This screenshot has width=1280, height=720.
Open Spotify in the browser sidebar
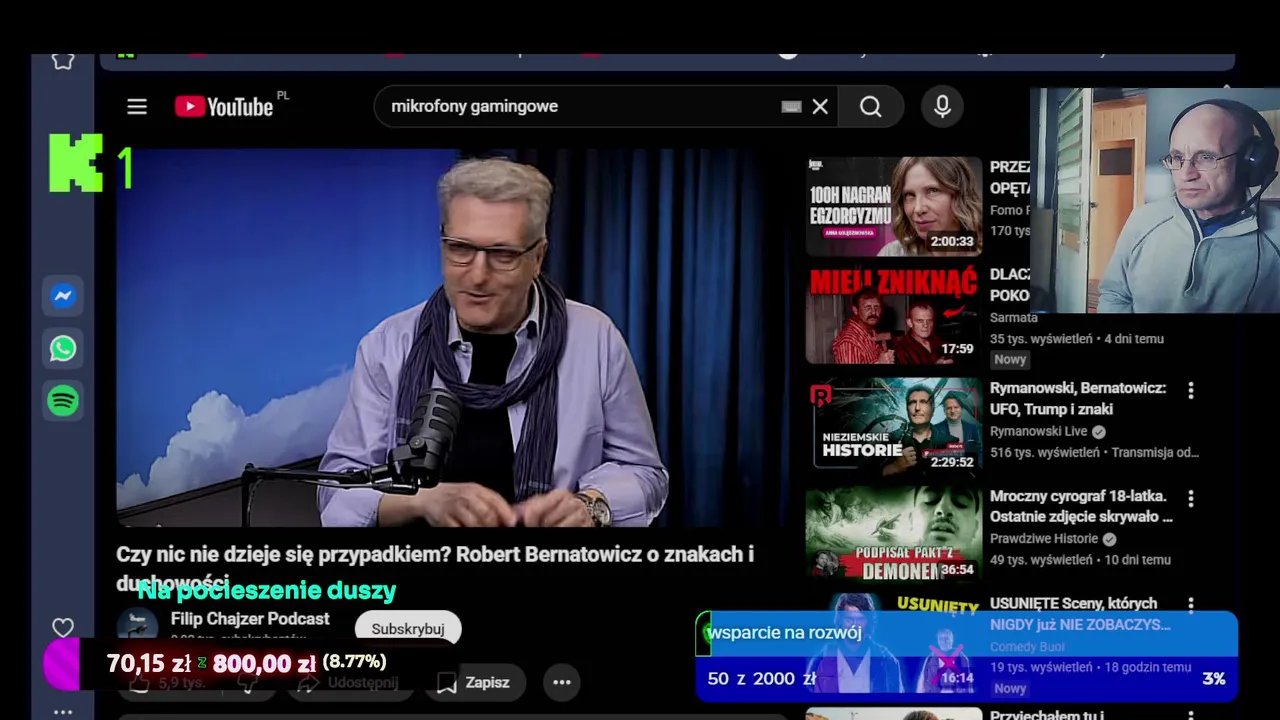pyautogui.click(x=63, y=401)
